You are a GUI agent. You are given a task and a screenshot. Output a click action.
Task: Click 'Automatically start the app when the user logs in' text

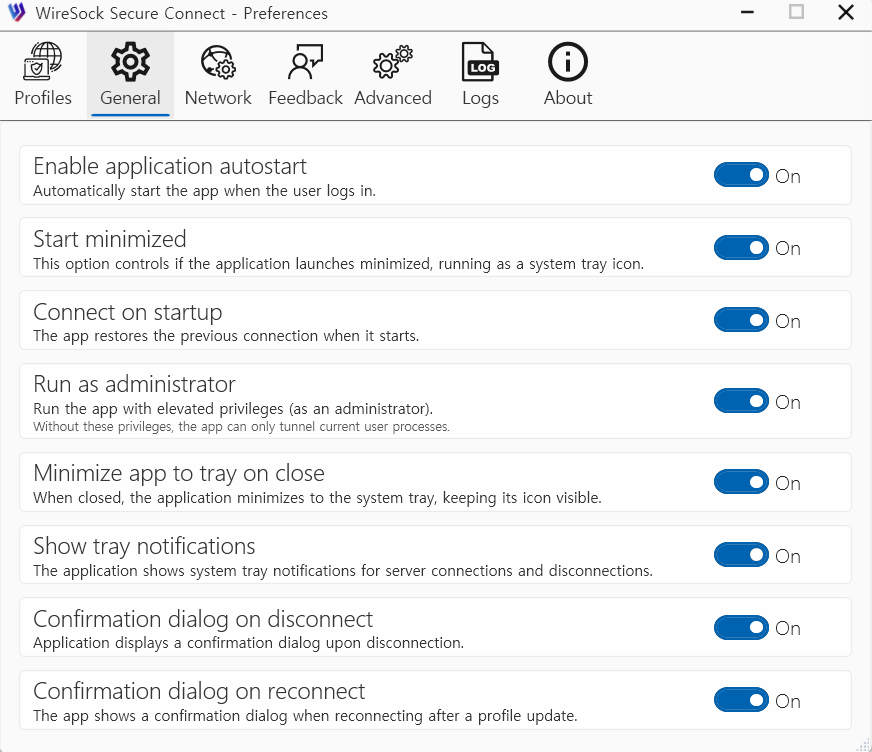pyautogui.click(x=204, y=191)
